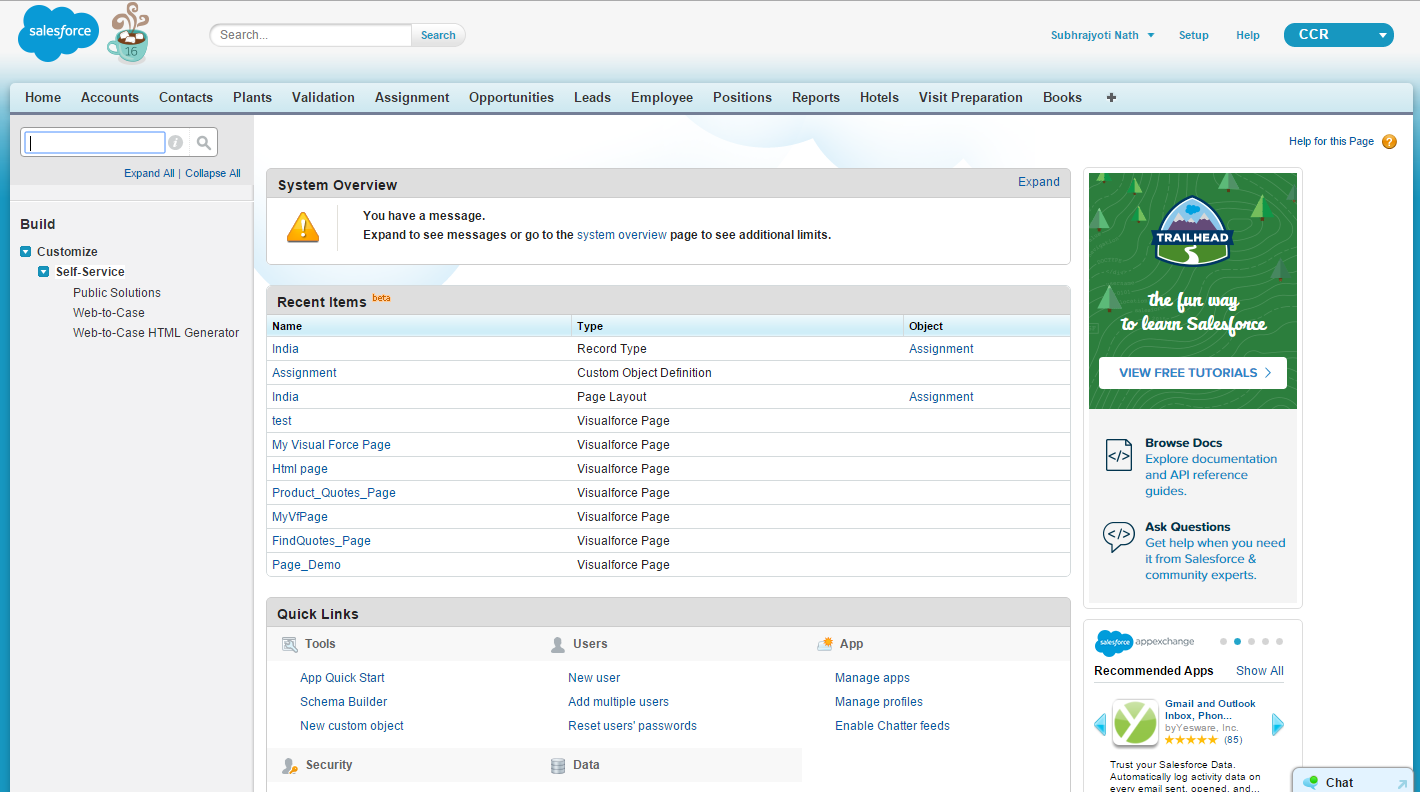The width and height of the screenshot is (1420, 792).
Task: Click Manage profiles quick link
Action: click(879, 702)
